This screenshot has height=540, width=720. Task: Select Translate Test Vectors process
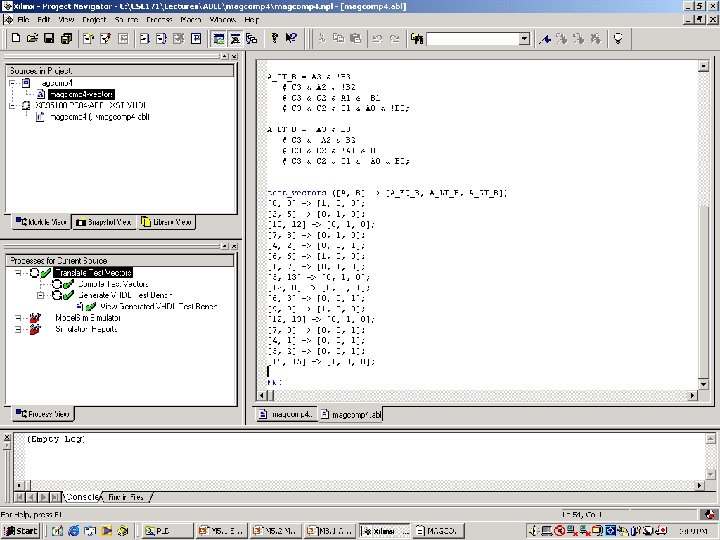tap(93, 273)
